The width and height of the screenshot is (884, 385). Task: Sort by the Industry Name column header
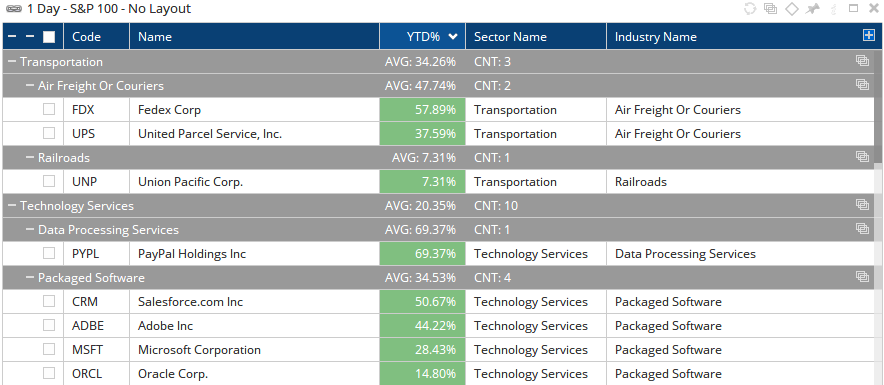656,37
